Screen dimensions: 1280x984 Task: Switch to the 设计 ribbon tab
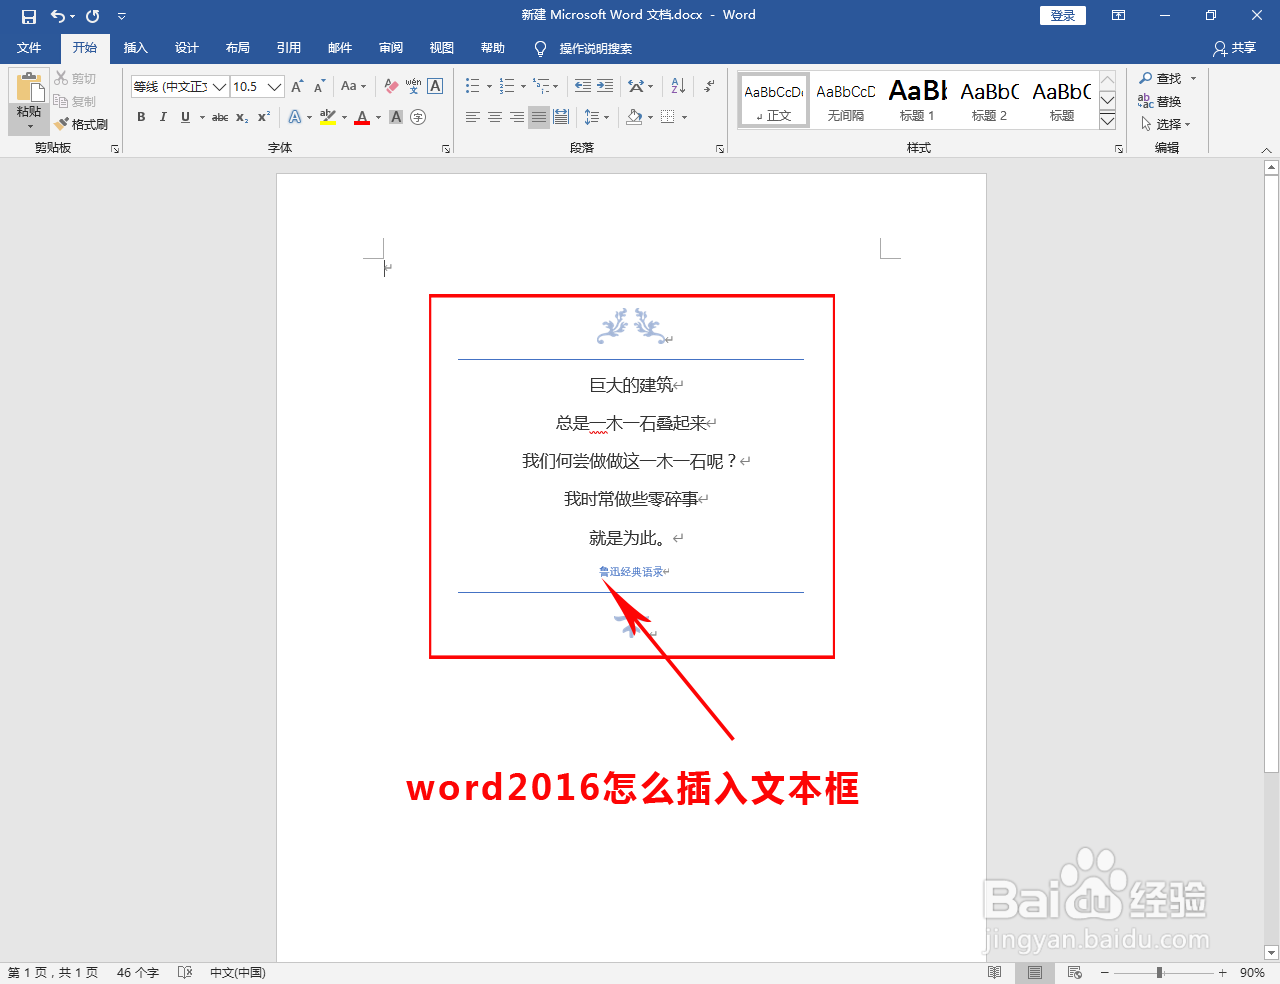click(x=186, y=48)
